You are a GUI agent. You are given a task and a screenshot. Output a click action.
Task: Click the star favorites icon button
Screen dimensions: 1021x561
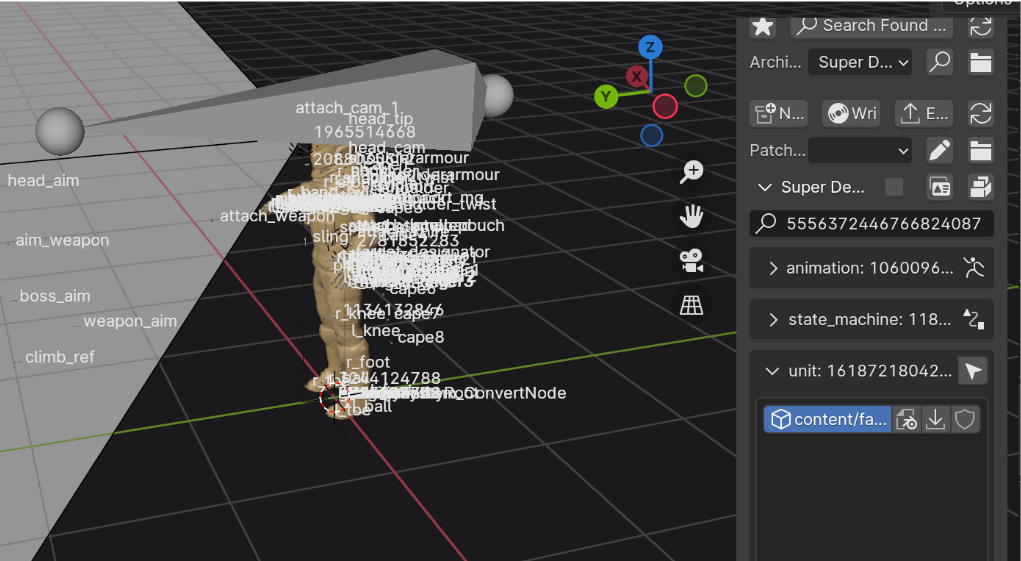762,27
